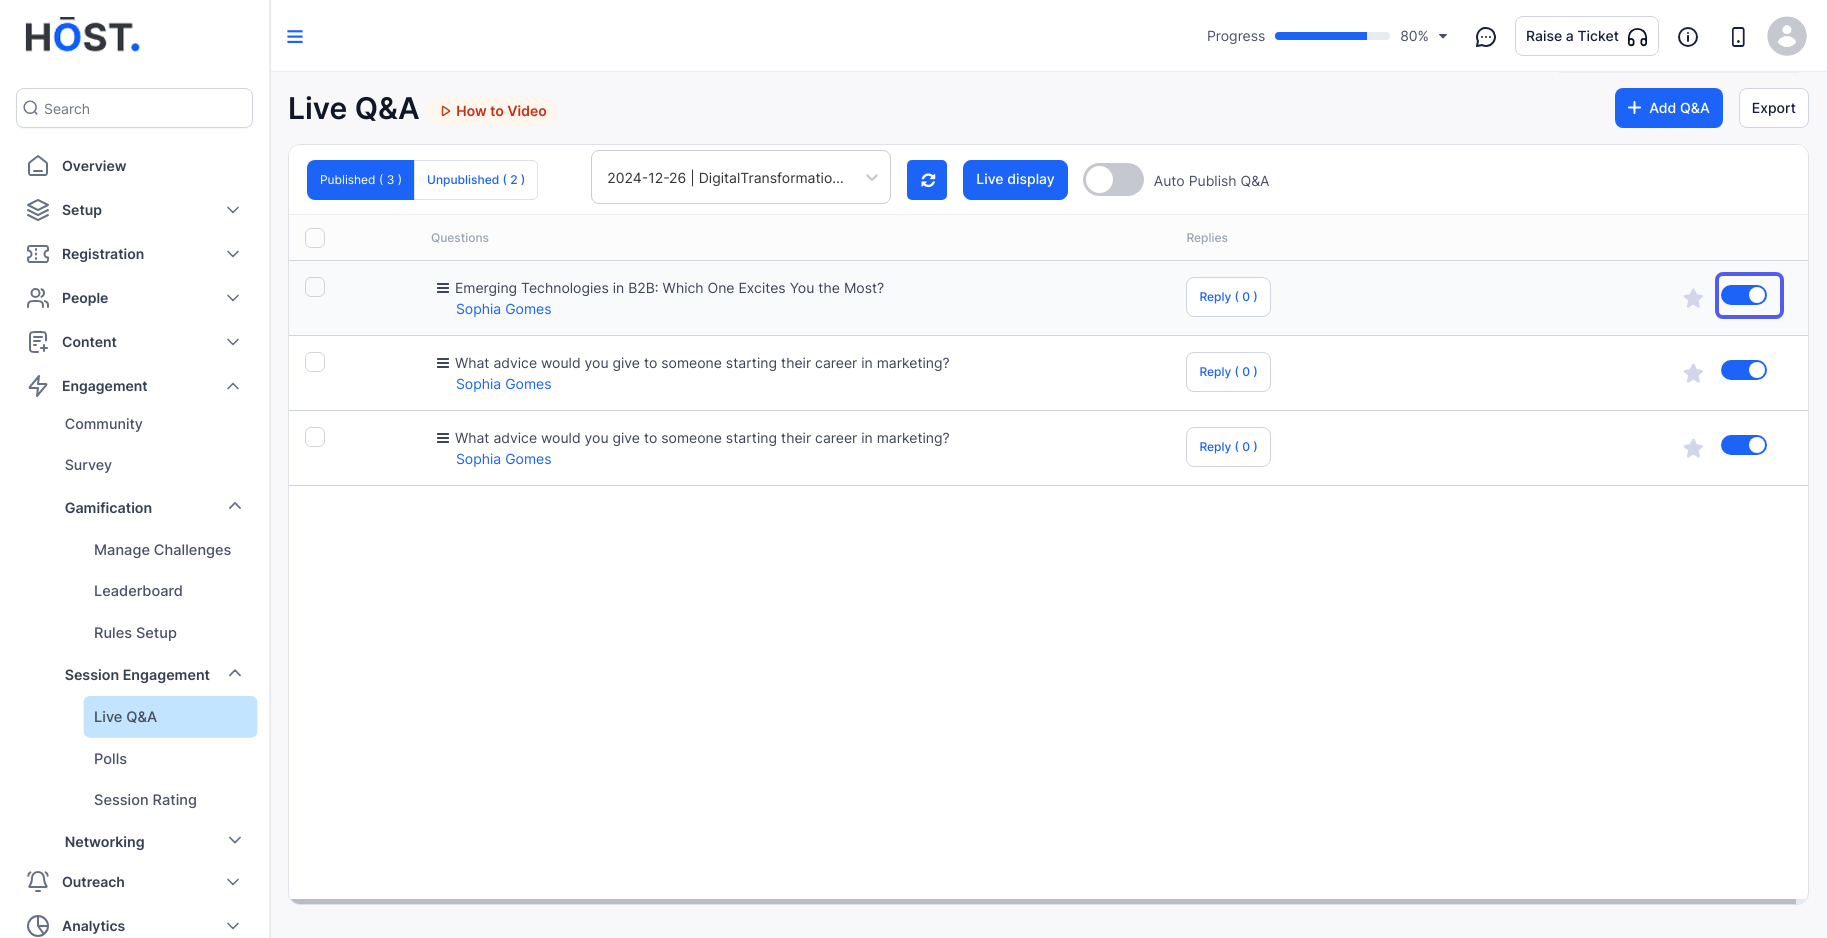Open the How to Video link
This screenshot has height=938, width=1827.
pos(494,111)
